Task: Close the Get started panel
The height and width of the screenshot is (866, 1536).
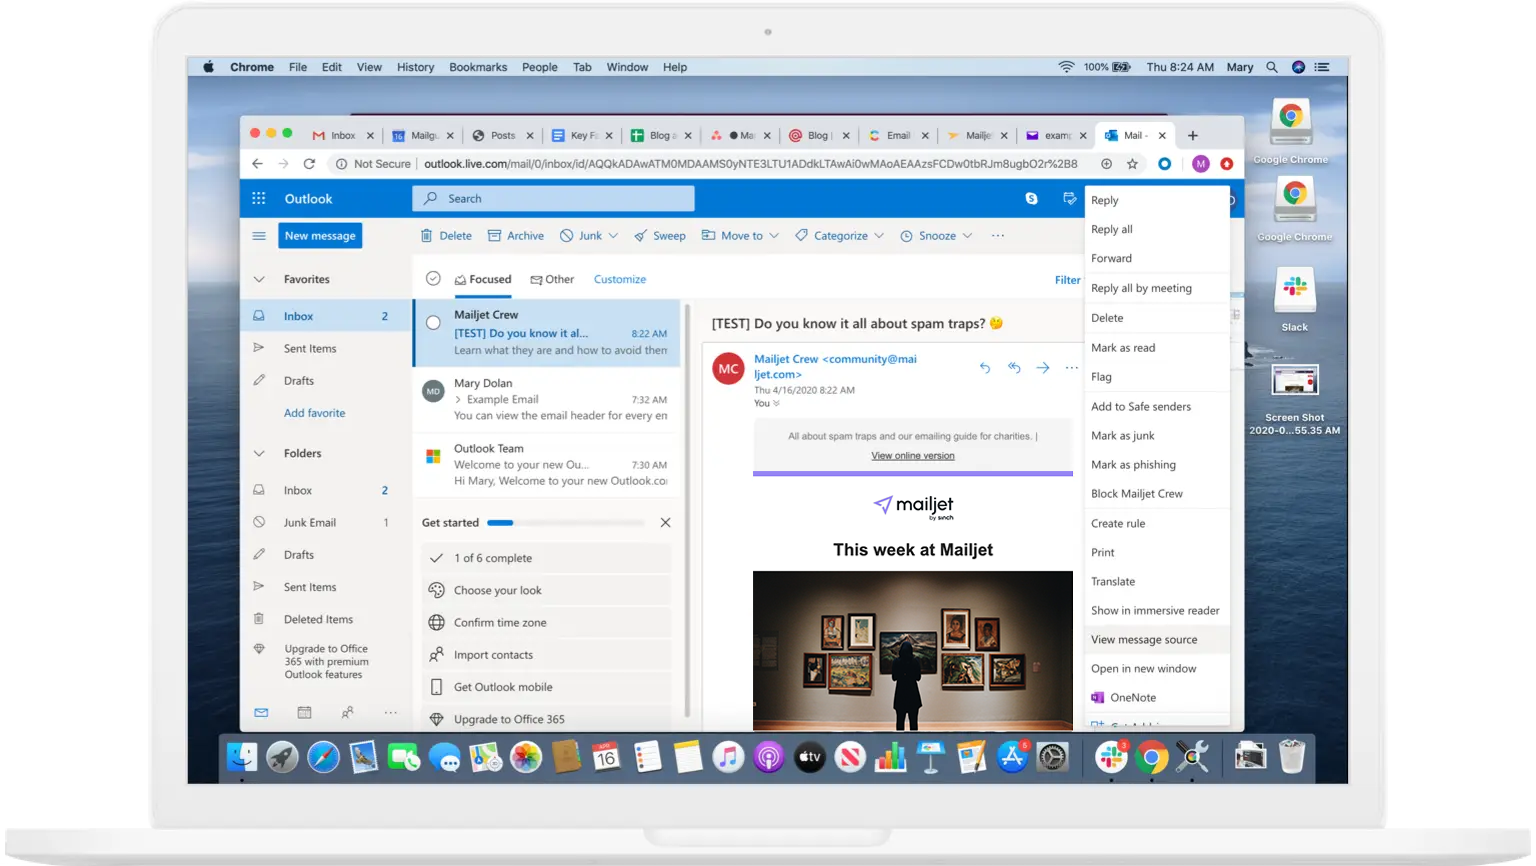Action: point(665,523)
